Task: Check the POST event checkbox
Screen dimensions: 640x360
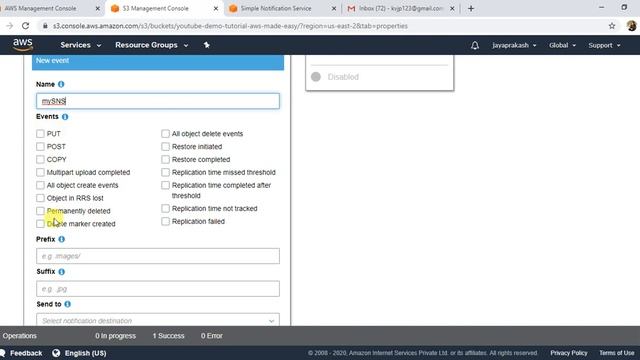Action: click(40, 147)
